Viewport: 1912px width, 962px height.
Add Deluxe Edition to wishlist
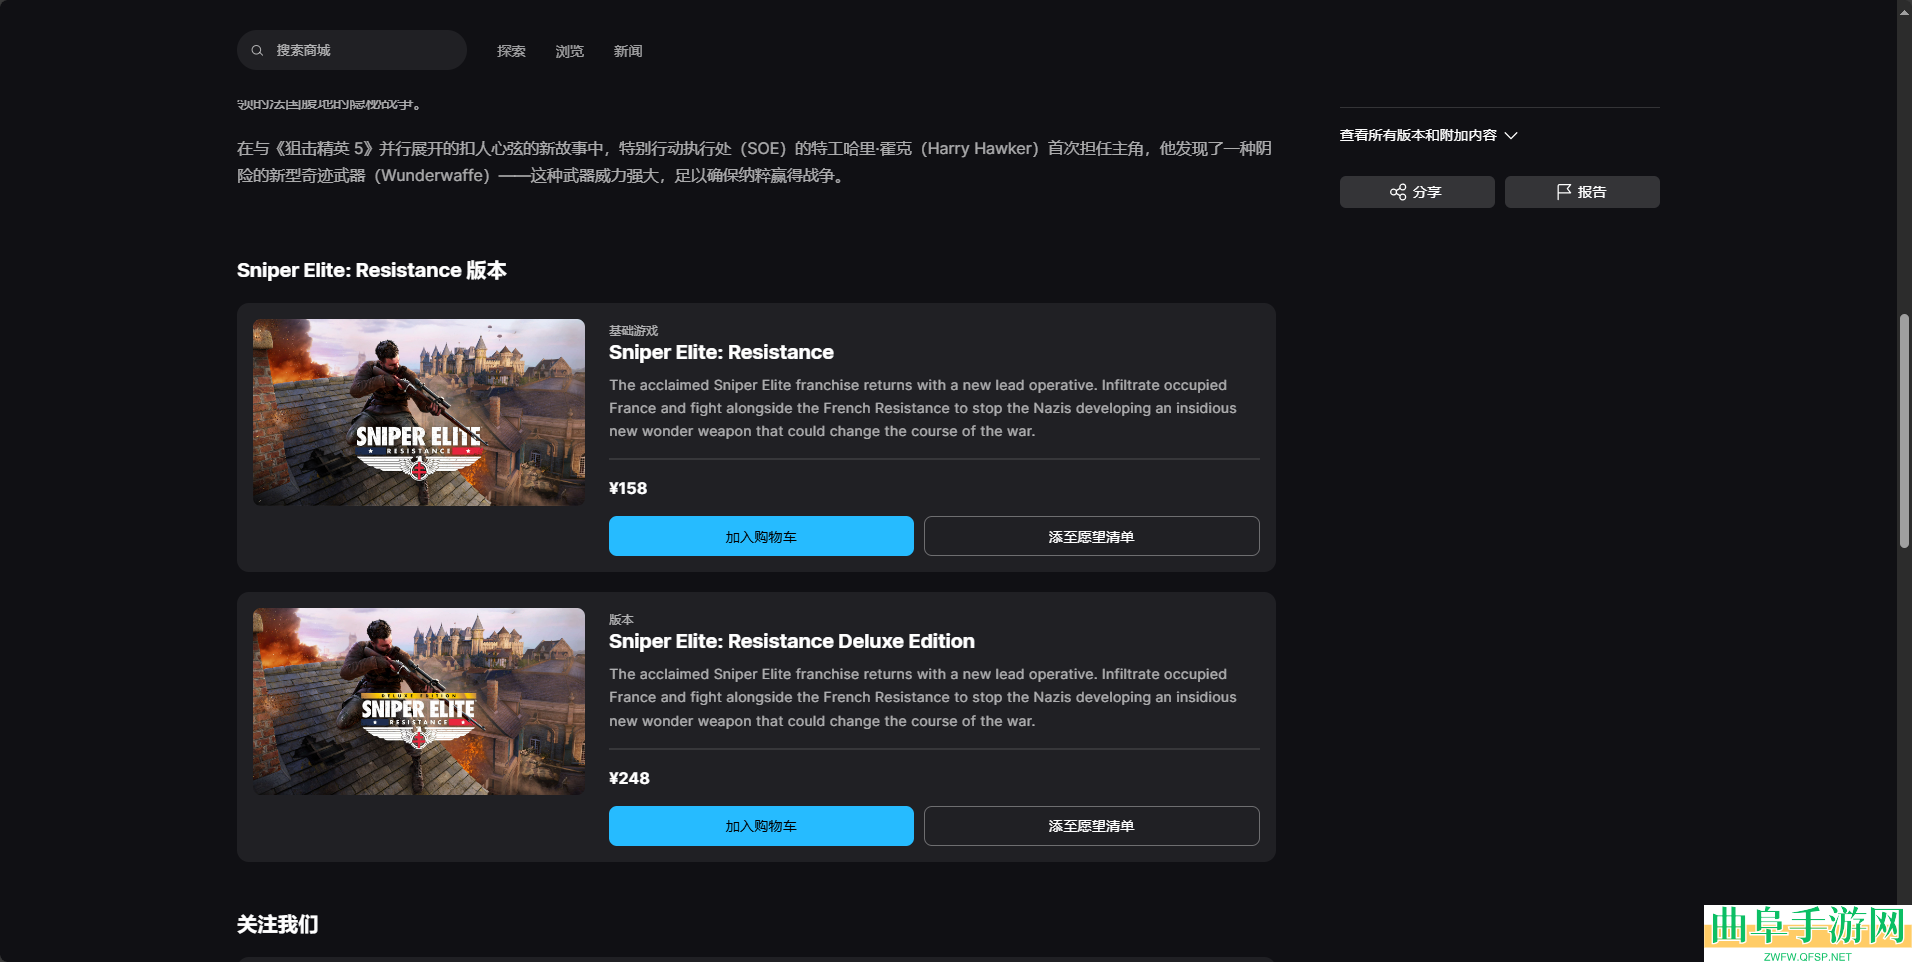tap(1091, 826)
